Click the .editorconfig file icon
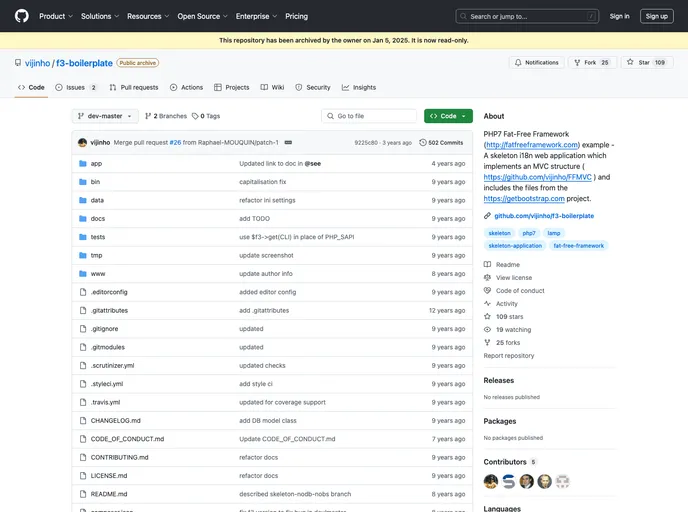688x512 pixels. (82, 292)
